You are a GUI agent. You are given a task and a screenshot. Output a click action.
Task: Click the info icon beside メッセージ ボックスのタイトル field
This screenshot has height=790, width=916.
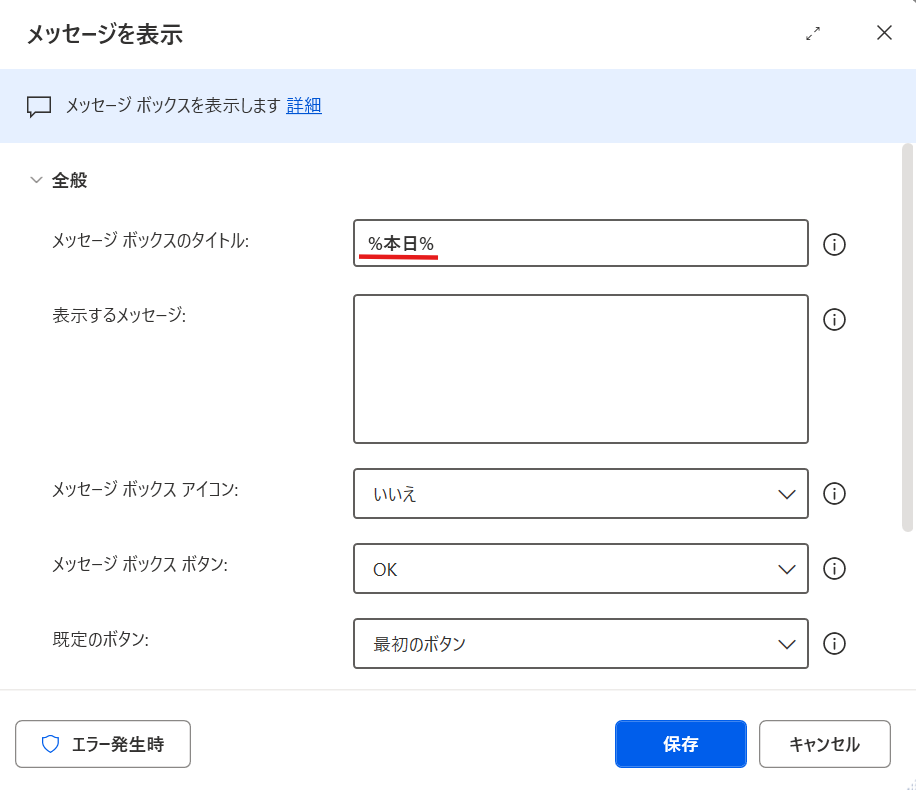click(x=834, y=243)
